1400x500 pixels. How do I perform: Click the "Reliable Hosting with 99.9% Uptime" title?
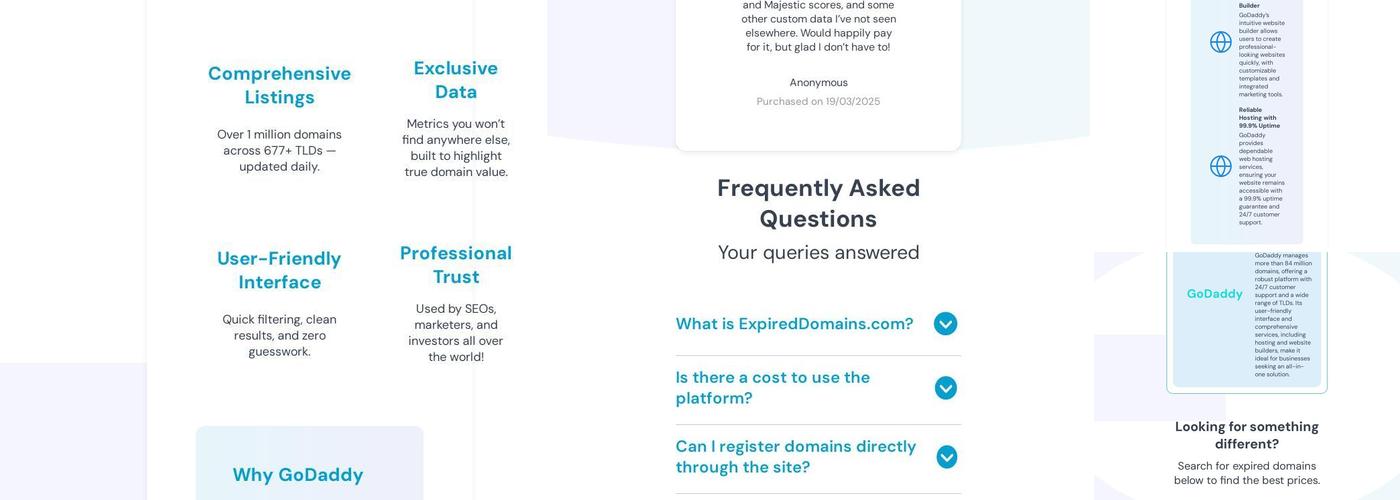[x=1257, y=118]
